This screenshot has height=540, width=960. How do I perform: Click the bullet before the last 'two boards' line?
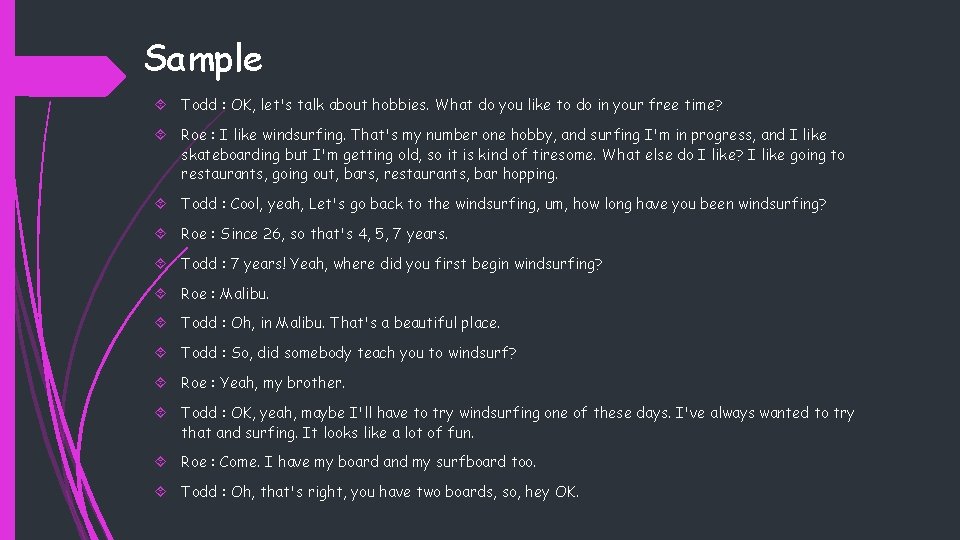tap(164, 492)
